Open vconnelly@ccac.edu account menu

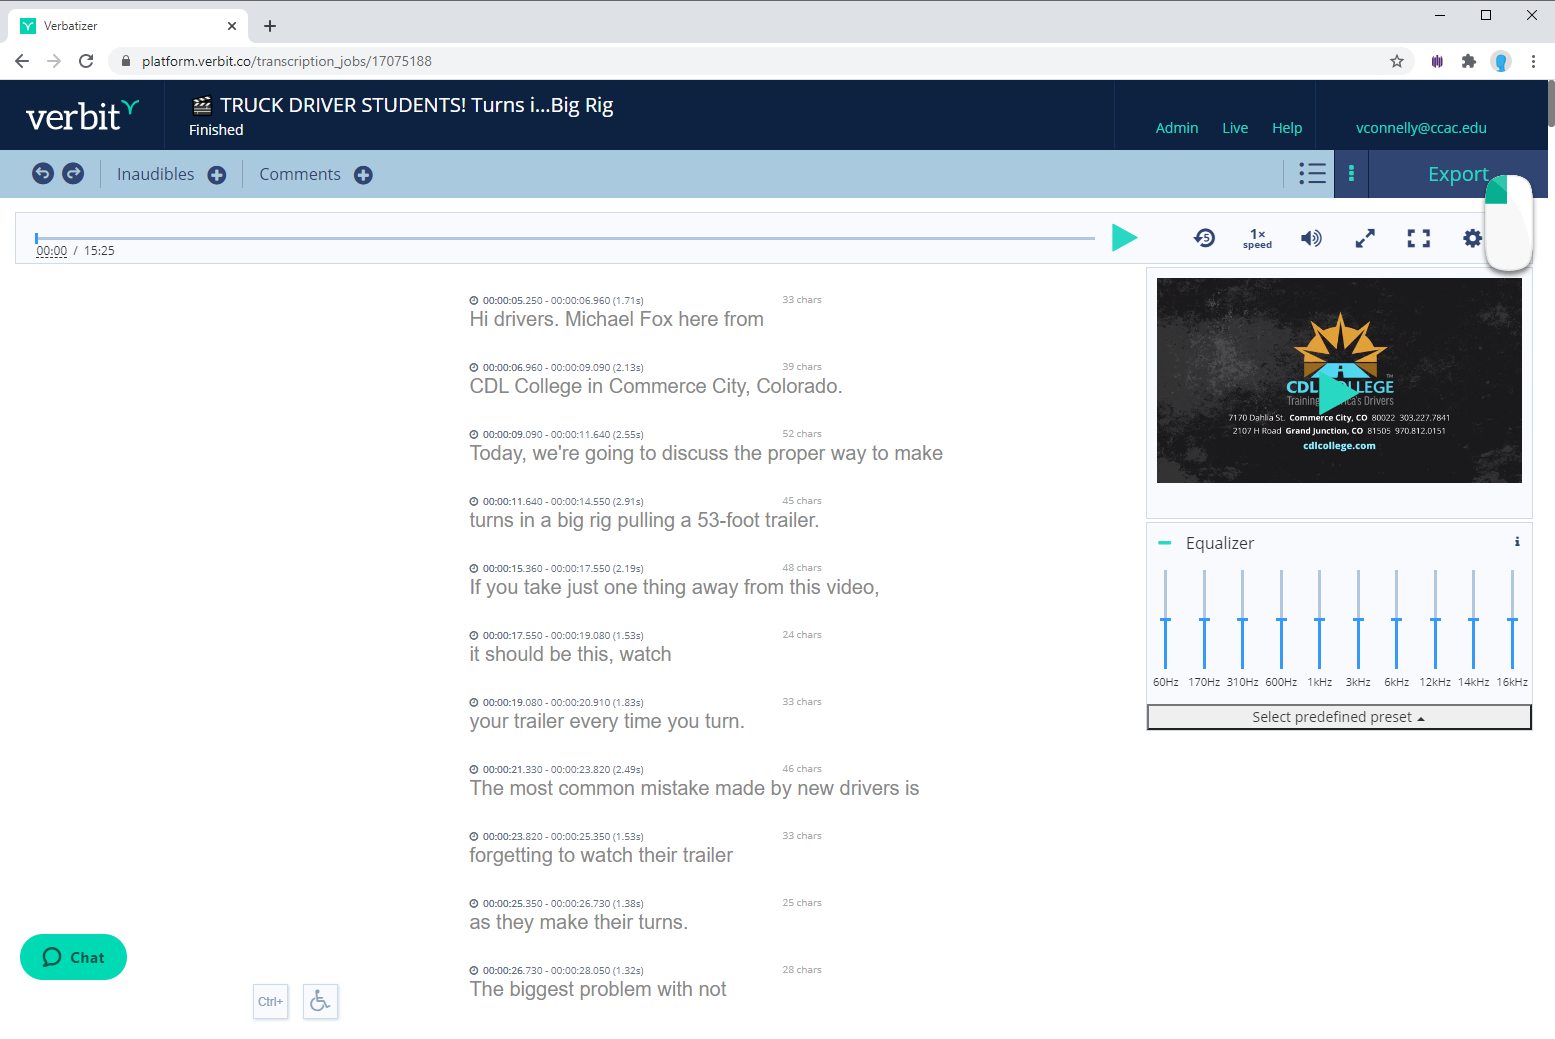coord(1421,128)
